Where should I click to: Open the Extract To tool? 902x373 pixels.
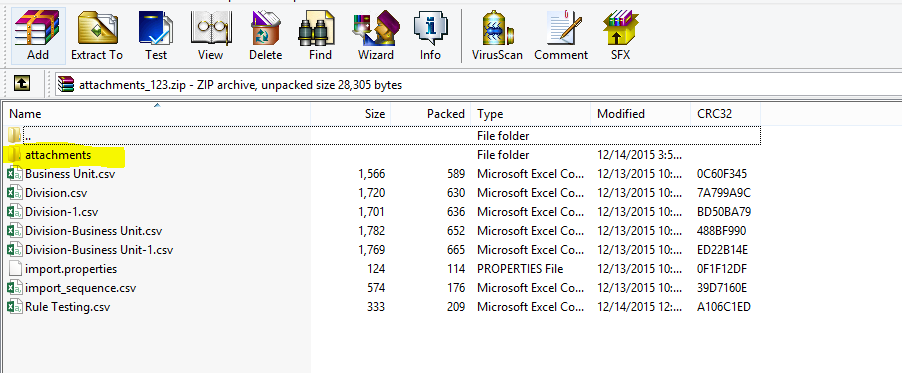point(97,36)
